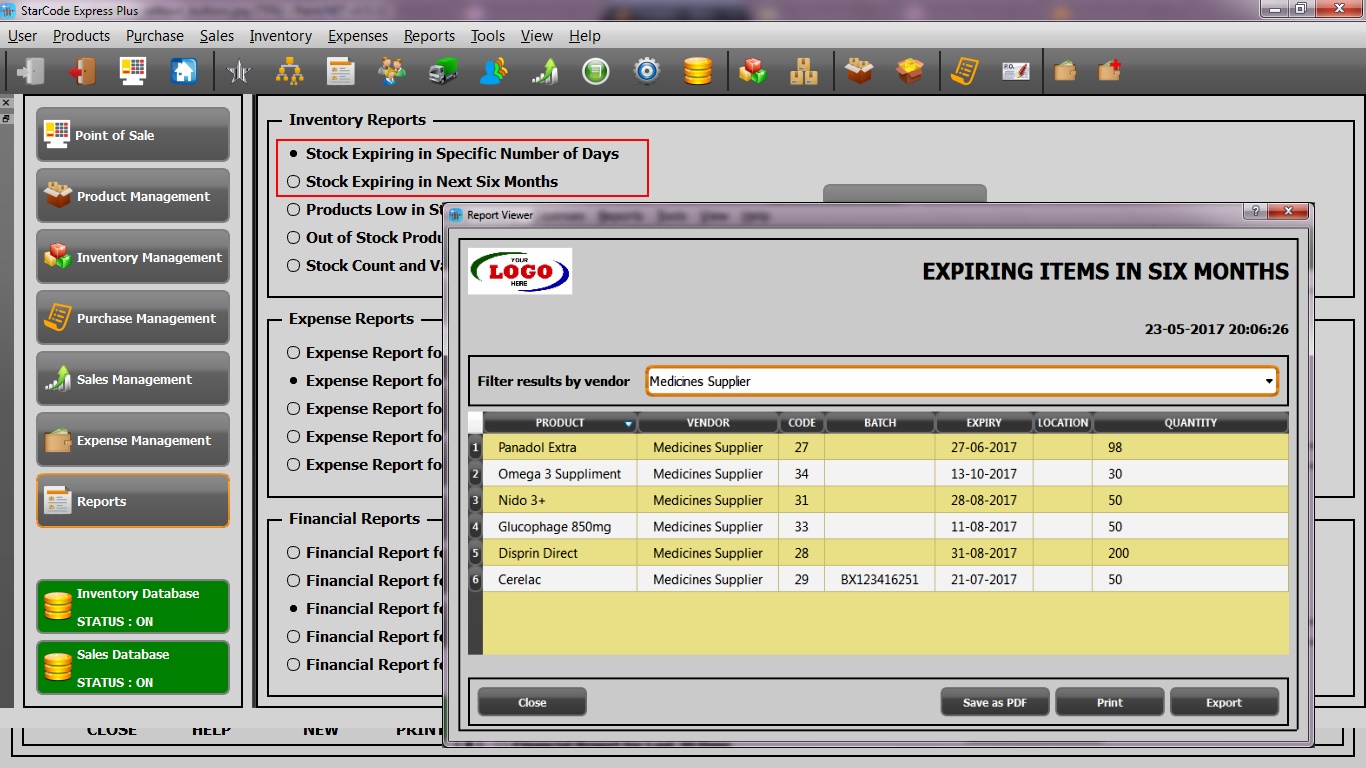Select the purchase order edit toolbar icon

tap(1016, 70)
